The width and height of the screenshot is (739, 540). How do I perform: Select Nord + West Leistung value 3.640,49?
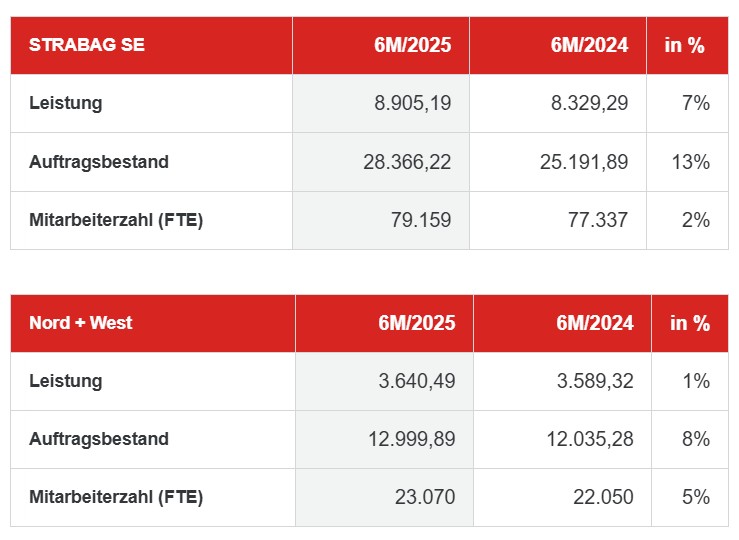point(415,381)
